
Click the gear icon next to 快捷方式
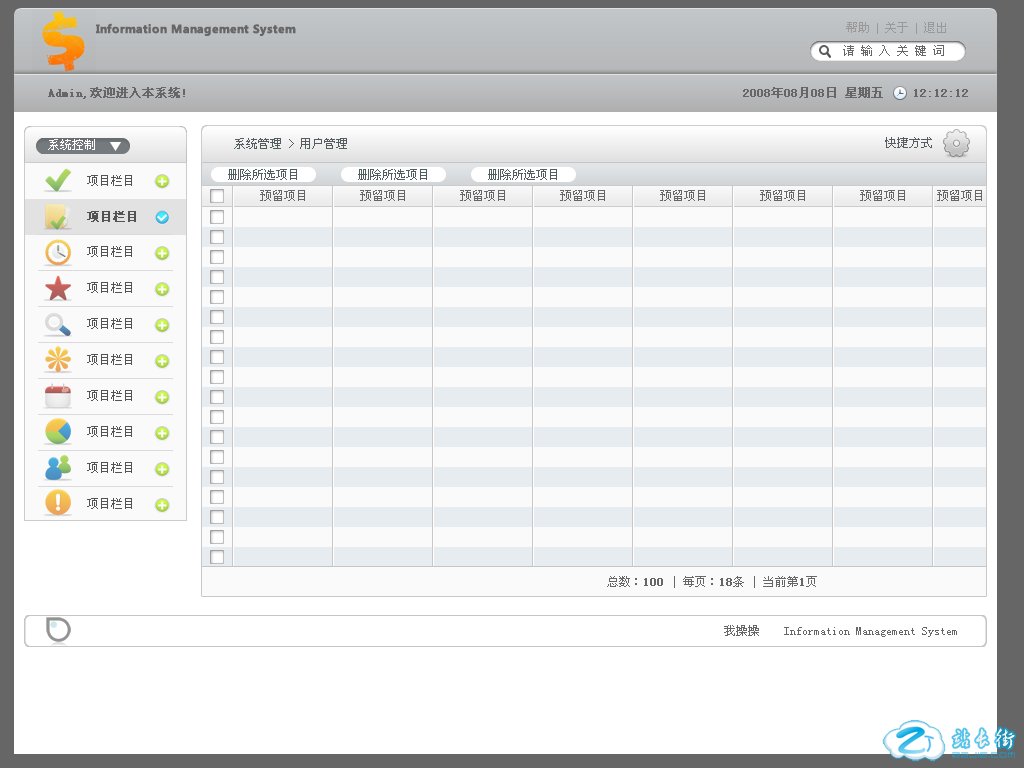click(956, 144)
